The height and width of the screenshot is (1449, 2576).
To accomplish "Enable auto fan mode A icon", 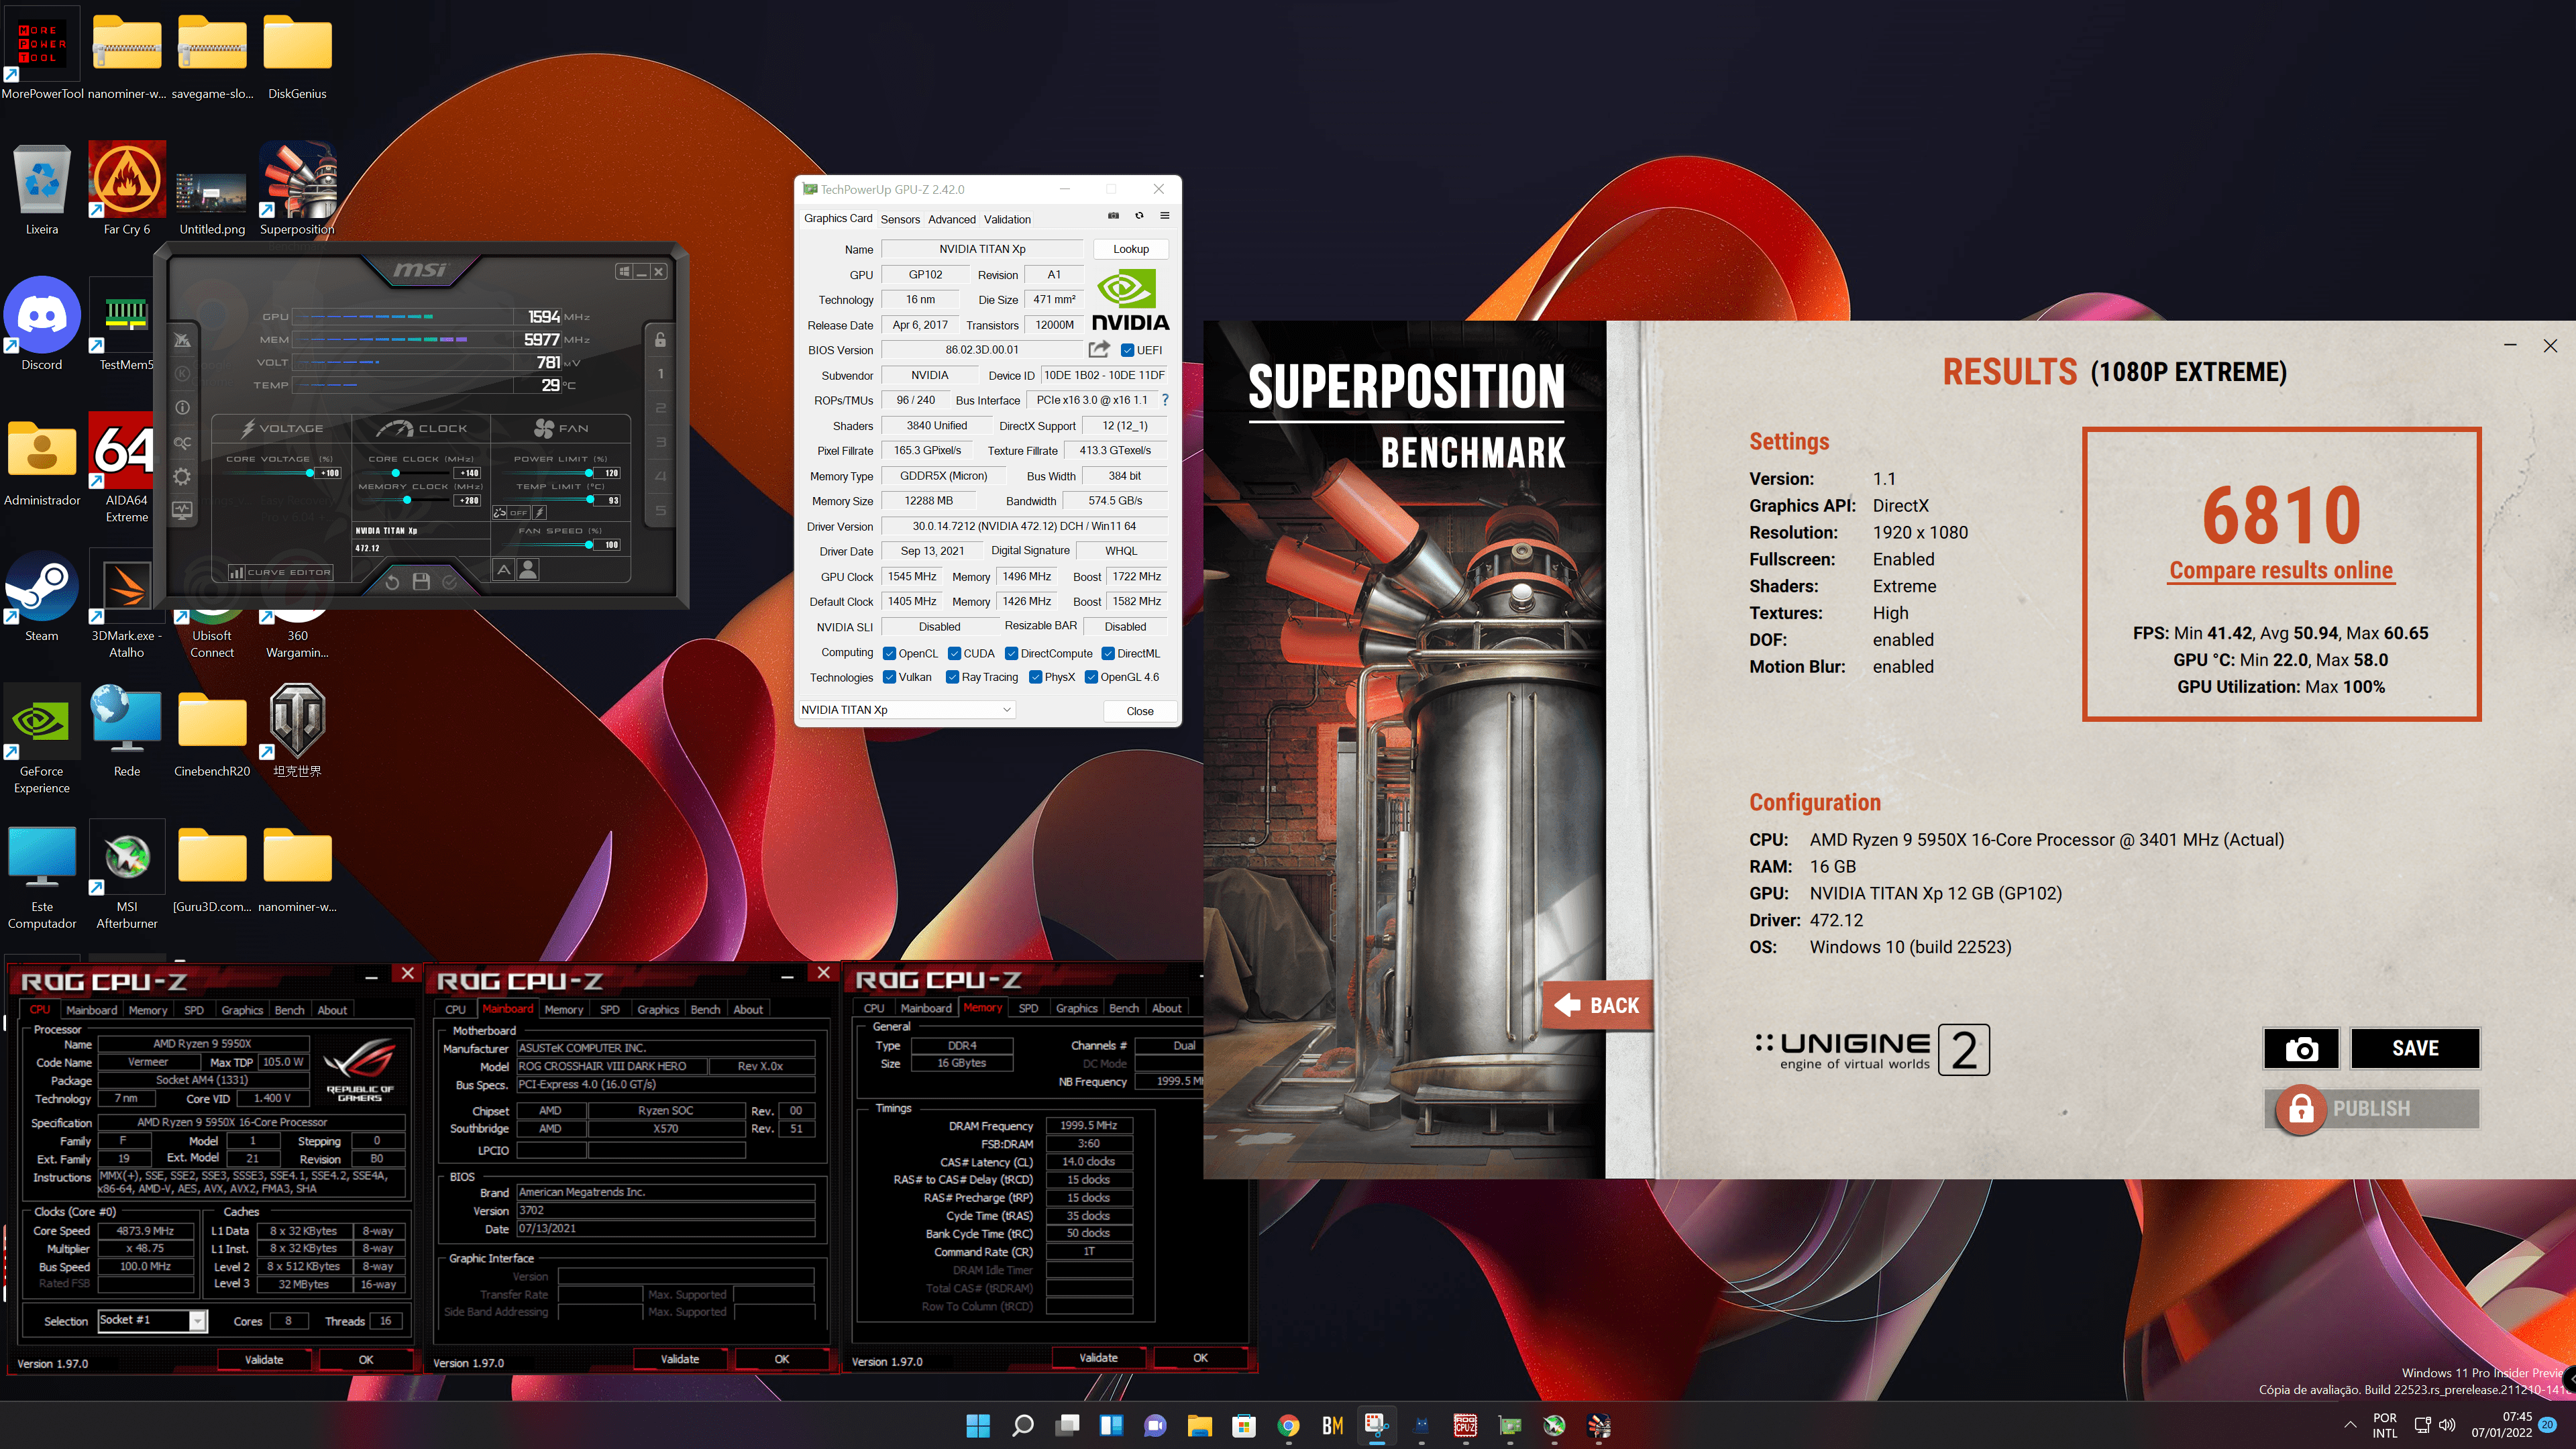I will pyautogui.click(x=504, y=570).
